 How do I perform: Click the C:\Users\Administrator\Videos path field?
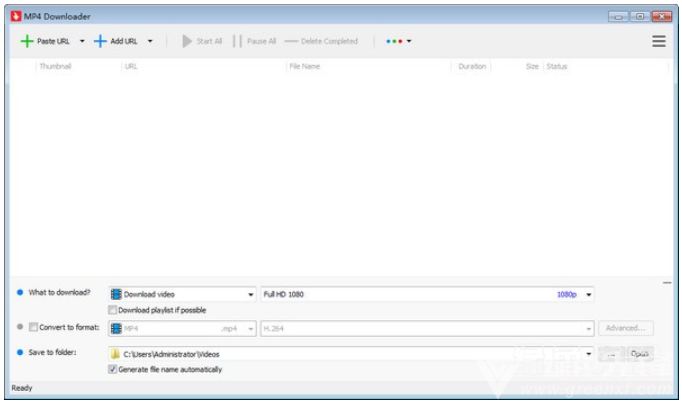coord(351,354)
